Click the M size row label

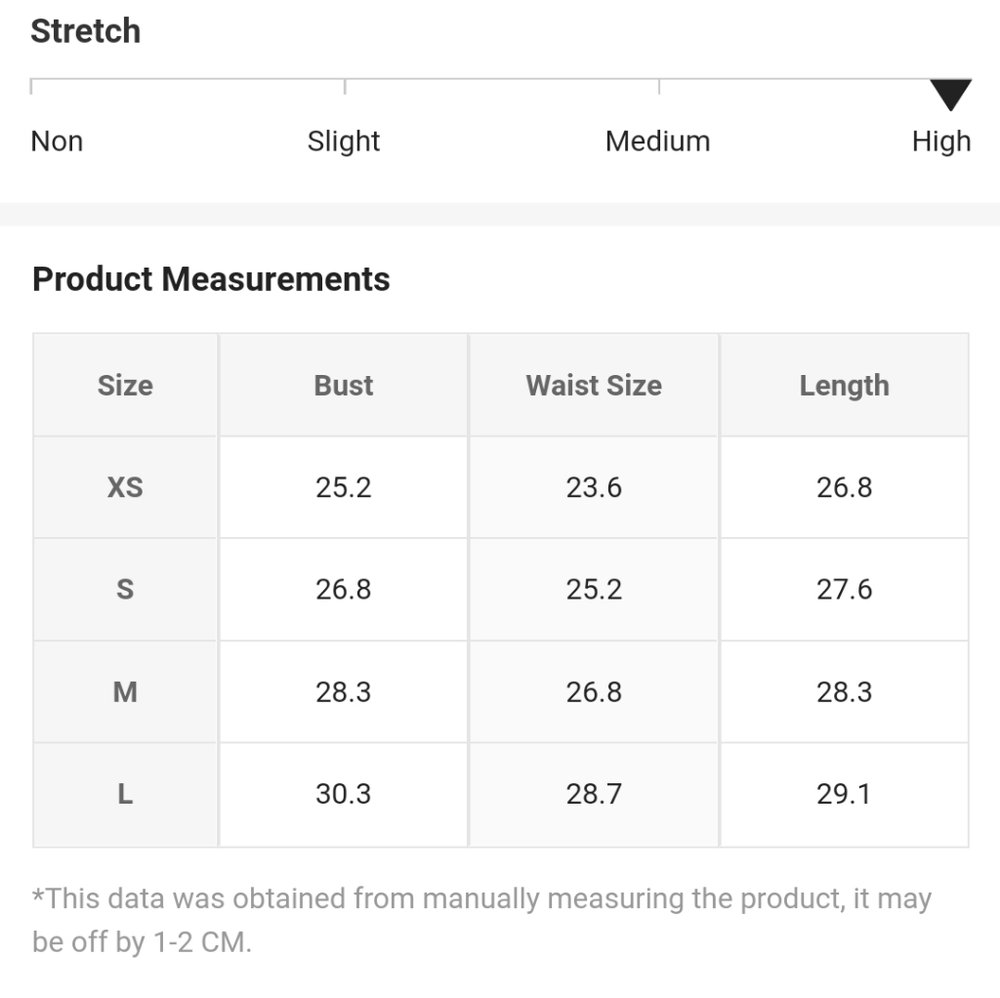pyautogui.click(x=125, y=691)
